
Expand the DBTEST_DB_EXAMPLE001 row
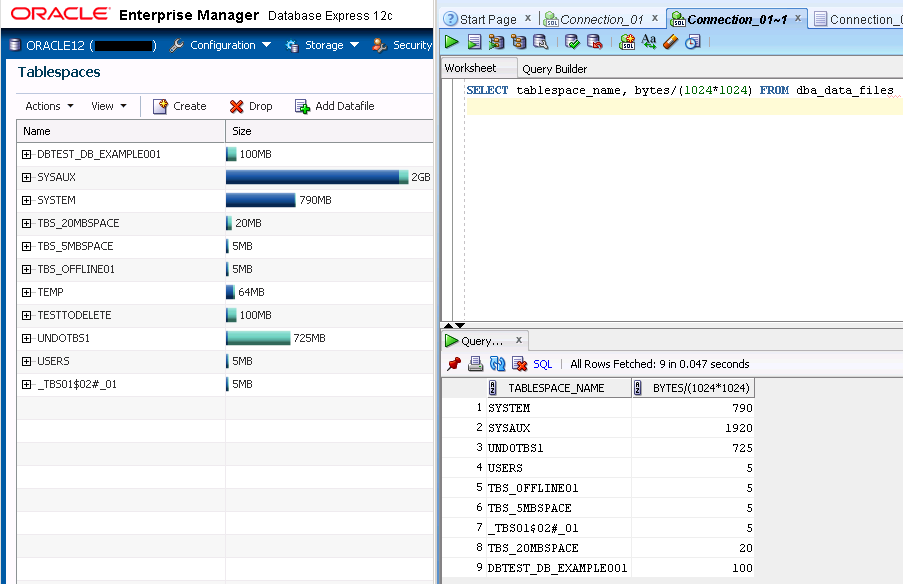pos(27,155)
